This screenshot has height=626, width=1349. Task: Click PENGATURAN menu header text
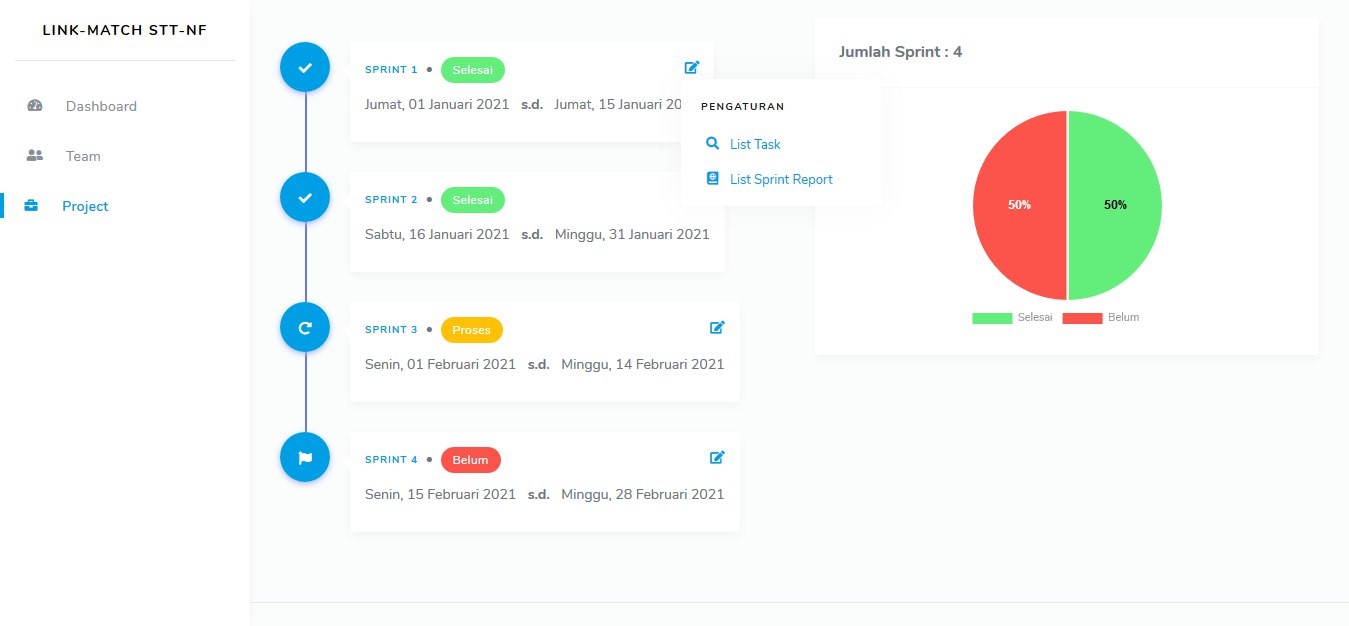[x=742, y=106]
